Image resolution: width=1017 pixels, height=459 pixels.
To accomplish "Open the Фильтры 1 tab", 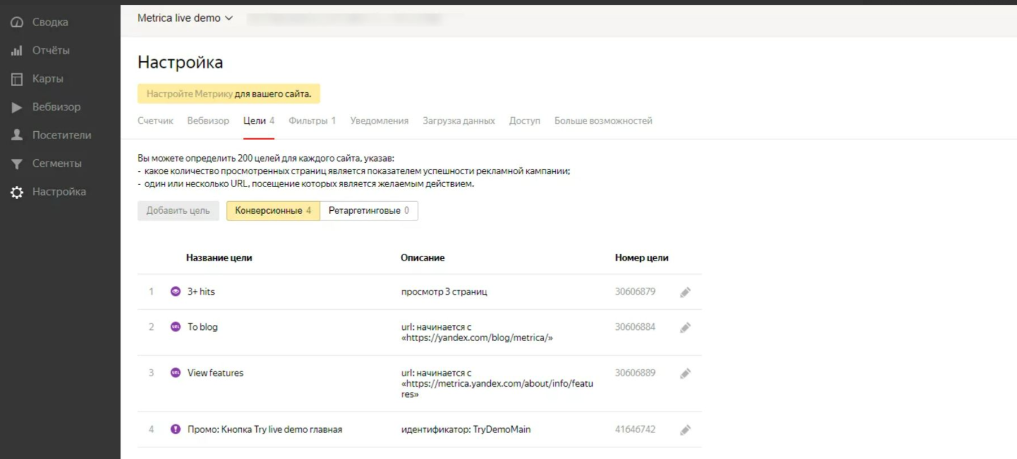I will [313, 121].
